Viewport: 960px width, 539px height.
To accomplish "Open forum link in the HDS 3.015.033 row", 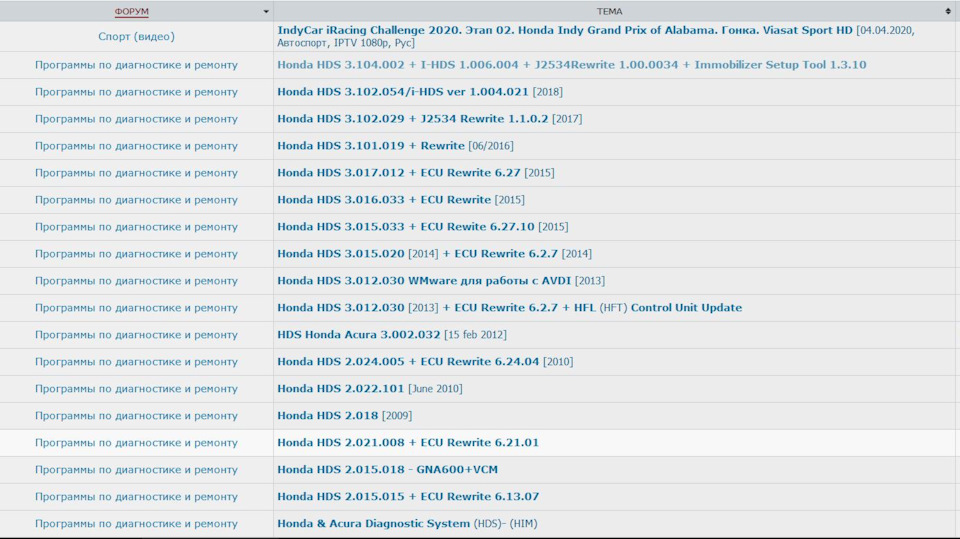I will [137, 226].
